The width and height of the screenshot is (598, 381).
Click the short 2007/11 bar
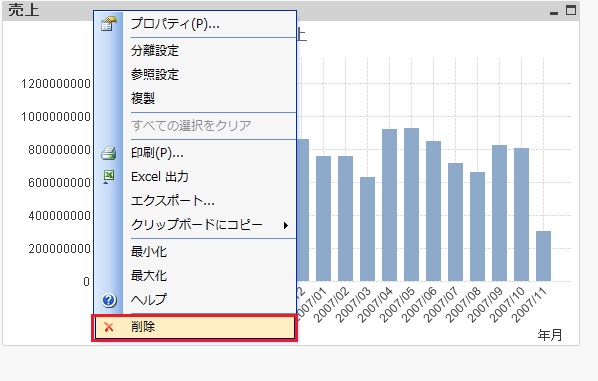click(543, 256)
